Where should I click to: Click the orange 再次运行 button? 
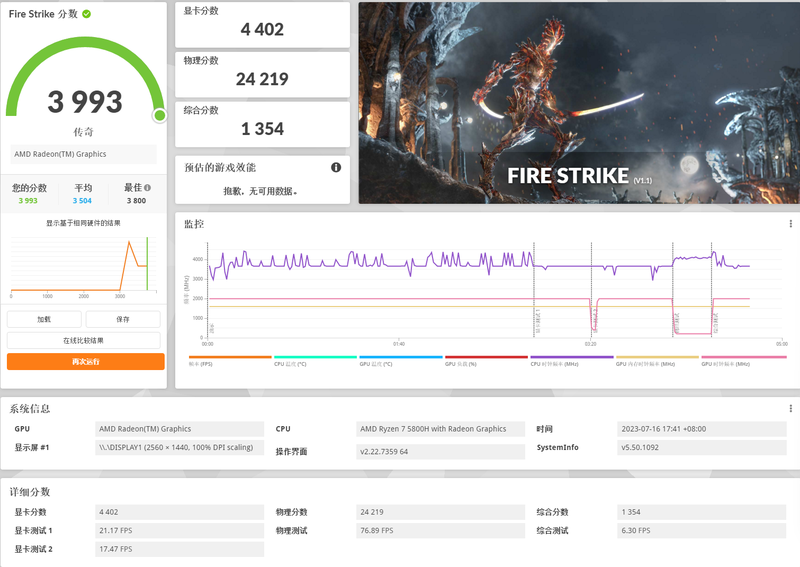[86, 362]
